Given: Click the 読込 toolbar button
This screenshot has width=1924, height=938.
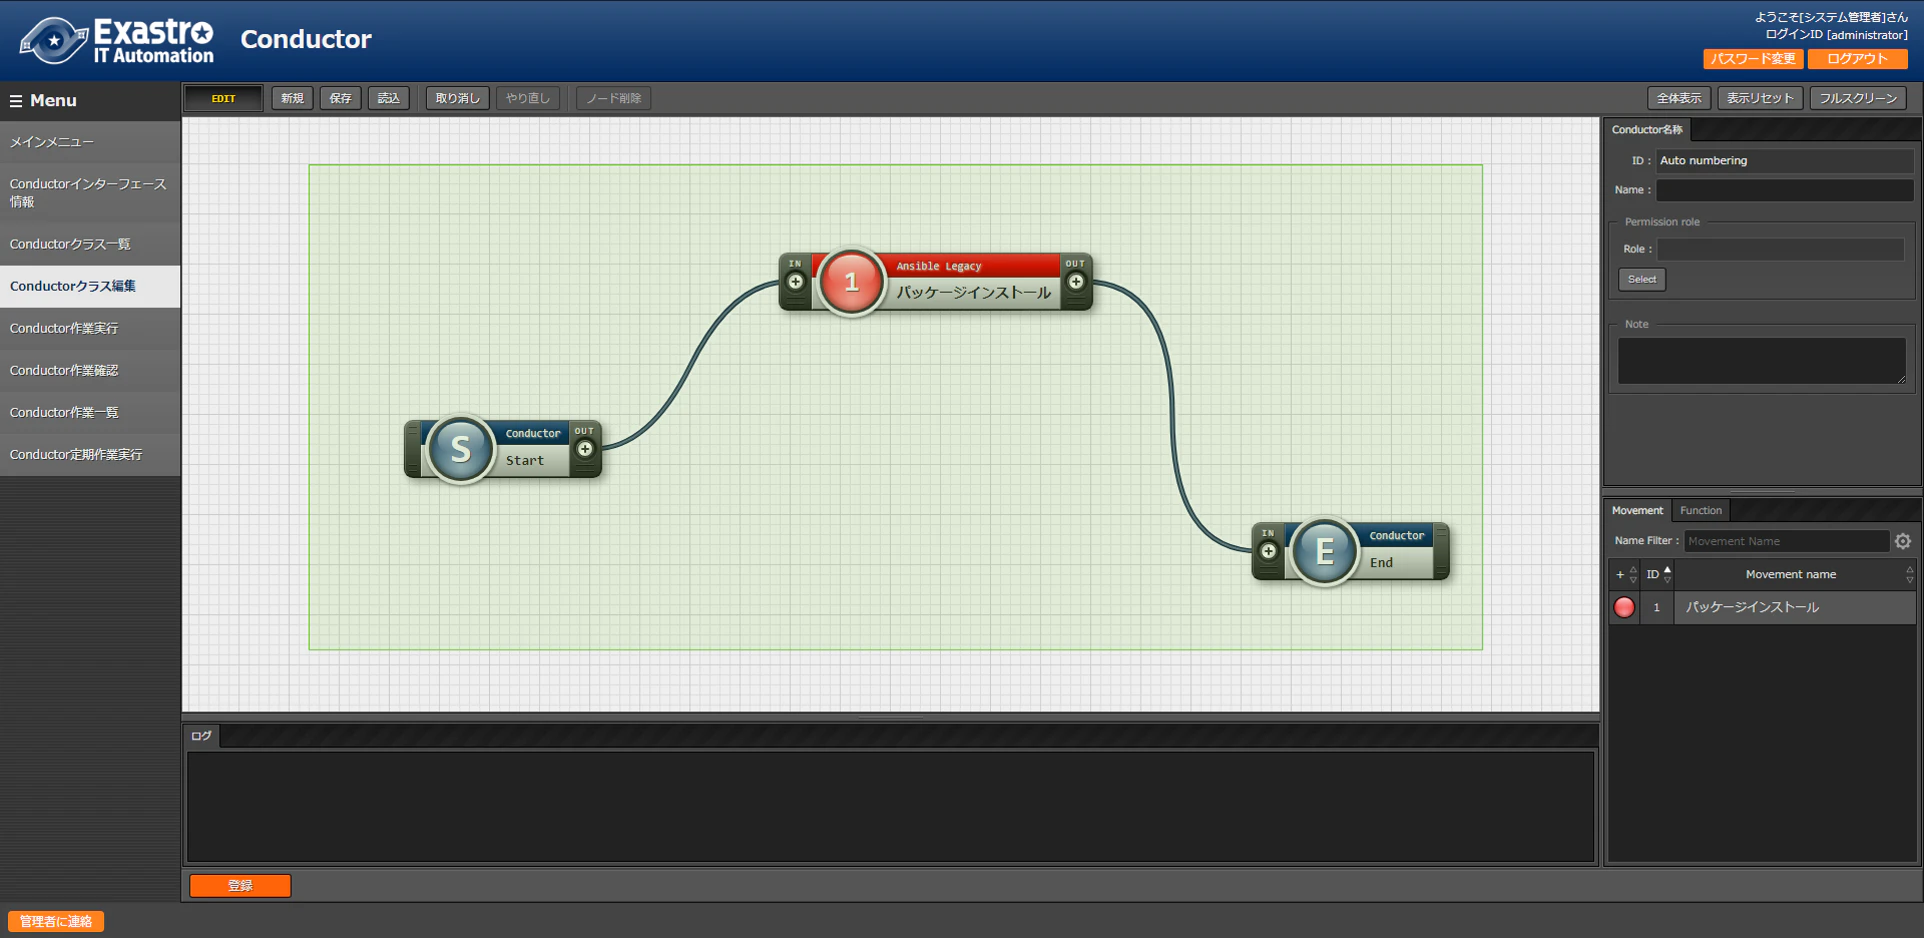Looking at the screenshot, I should (388, 98).
